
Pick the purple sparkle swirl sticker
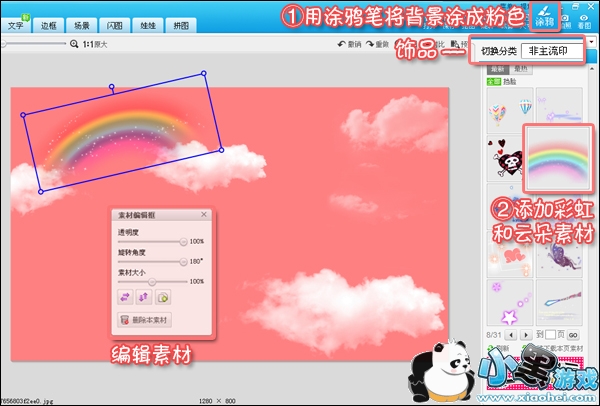559,106
